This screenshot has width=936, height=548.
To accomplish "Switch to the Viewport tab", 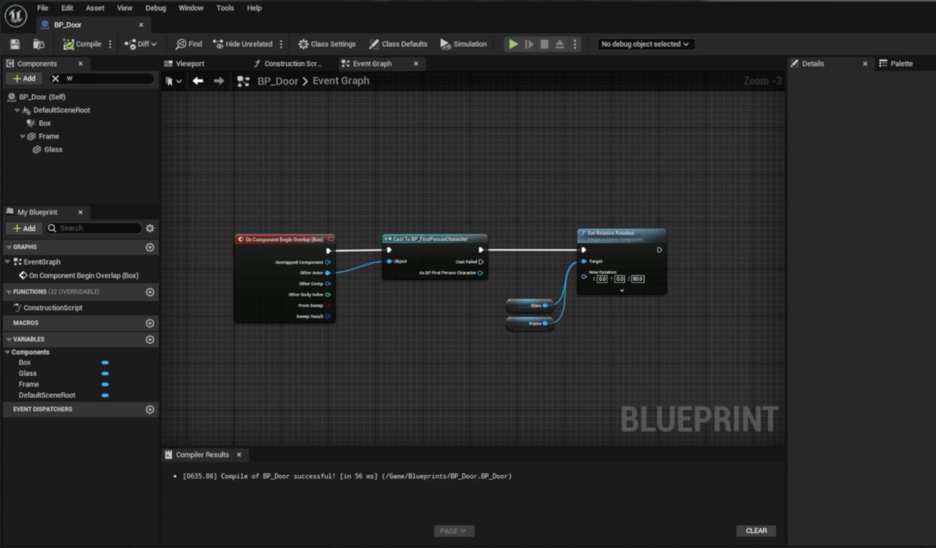I will [x=184, y=64].
